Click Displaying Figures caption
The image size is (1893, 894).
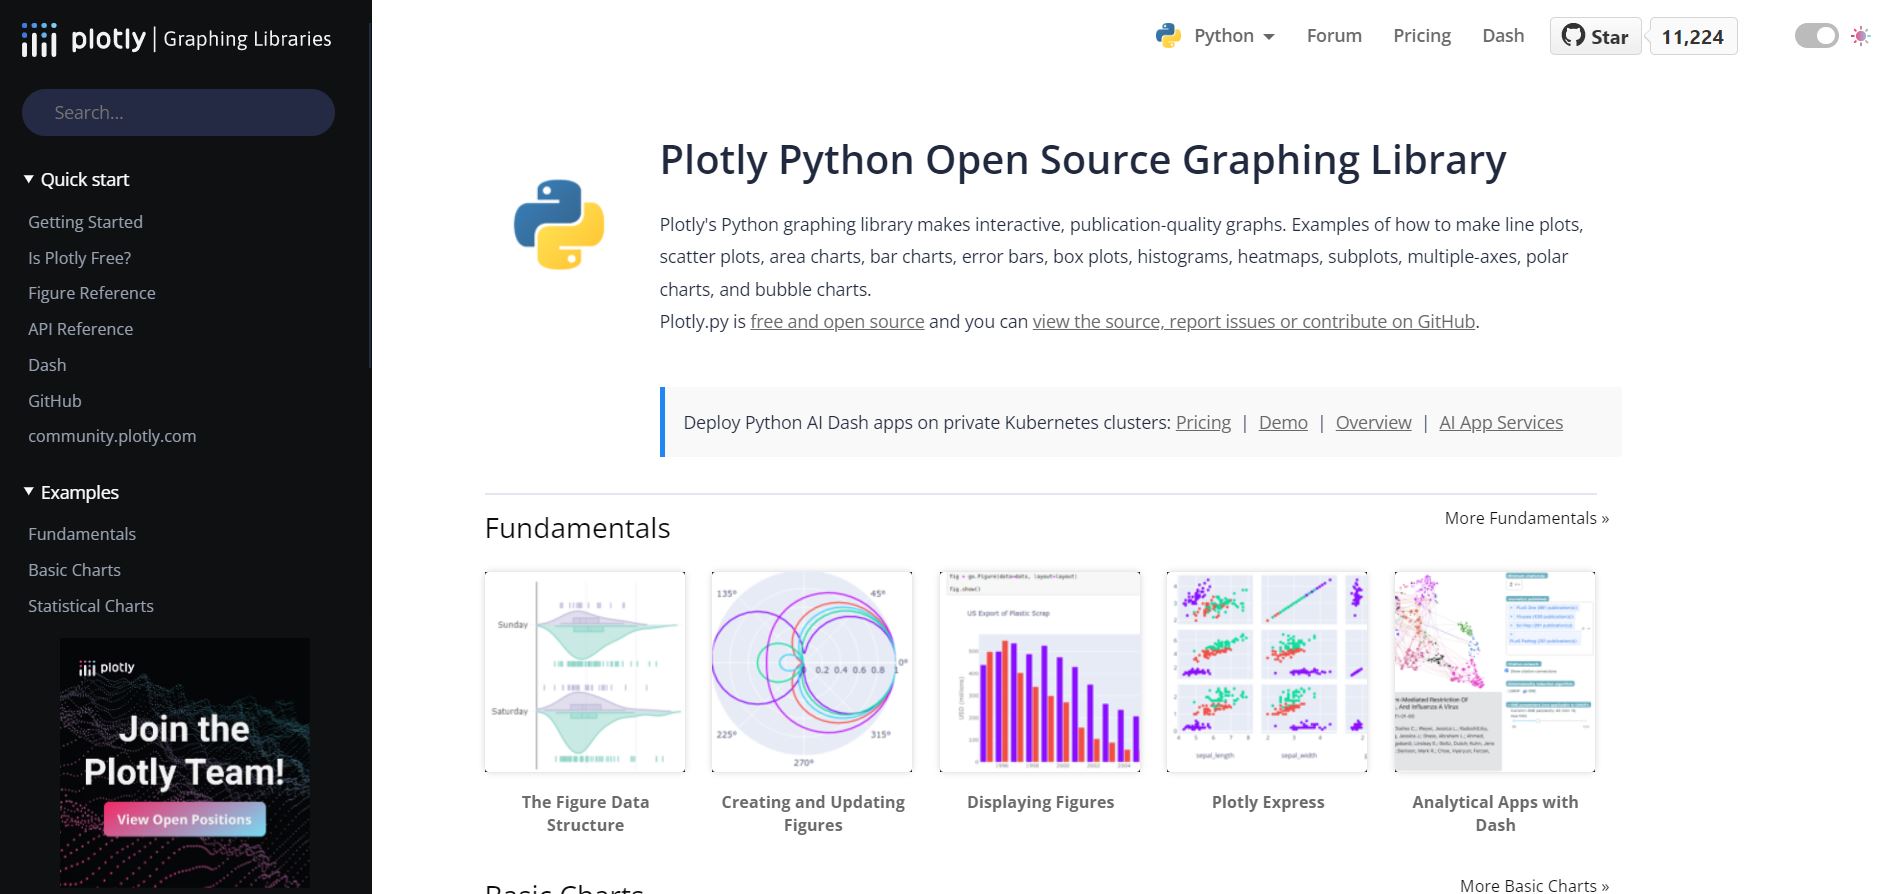pos(1040,802)
